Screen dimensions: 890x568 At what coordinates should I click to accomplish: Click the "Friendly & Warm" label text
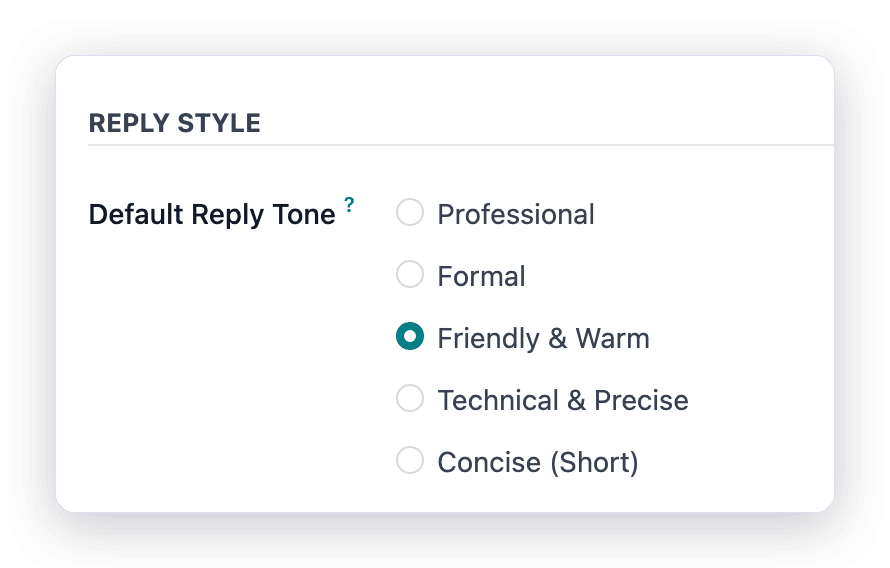pos(543,338)
